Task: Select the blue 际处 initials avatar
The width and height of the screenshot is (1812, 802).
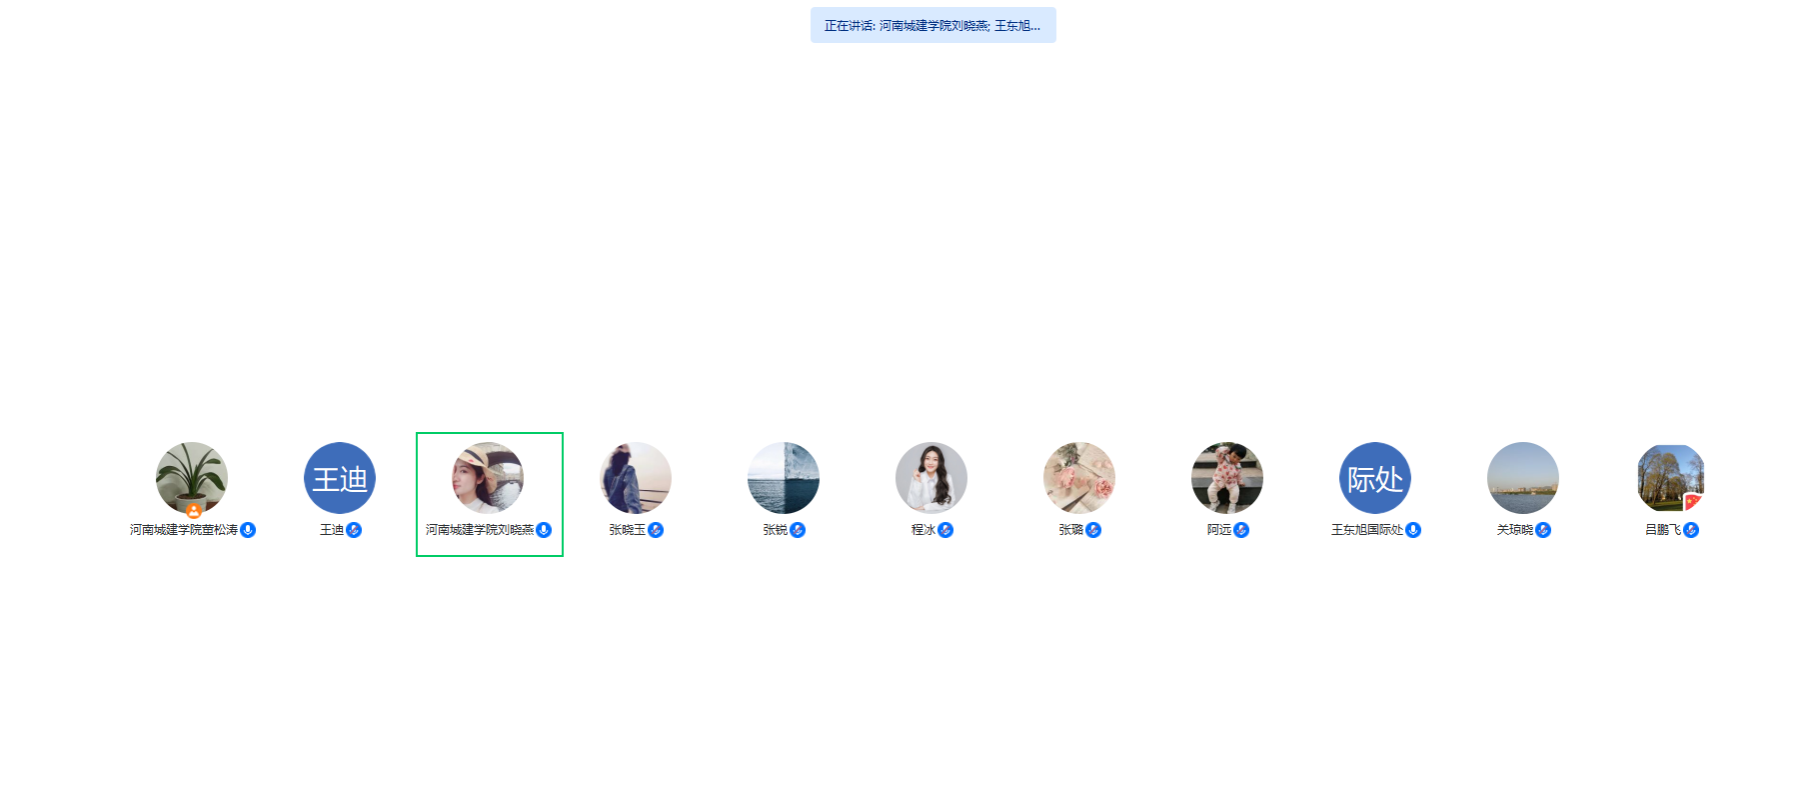Action: pyautogui.click(x=1375, y=478)
